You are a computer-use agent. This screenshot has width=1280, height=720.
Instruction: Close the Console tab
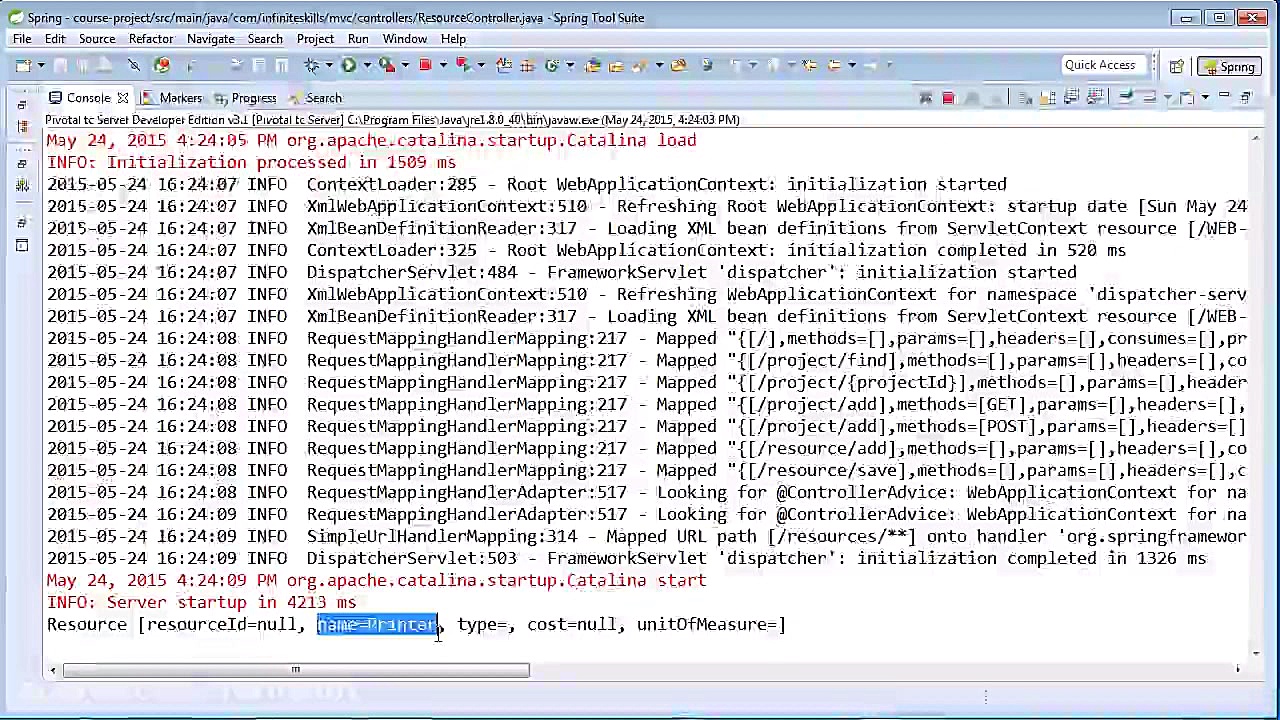point(122,98)
